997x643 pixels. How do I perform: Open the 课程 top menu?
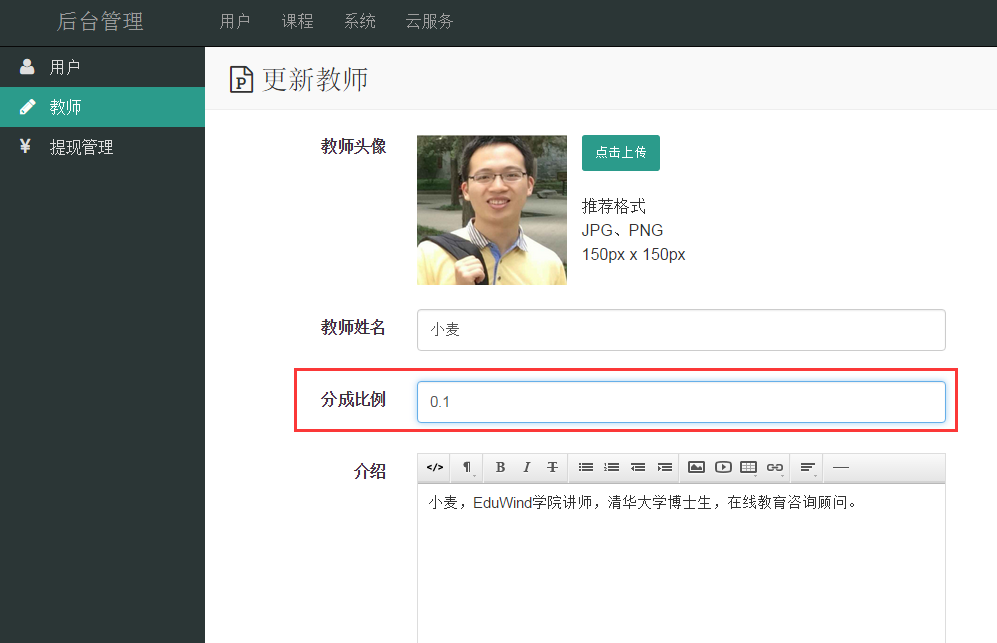[x=297, y=21]
